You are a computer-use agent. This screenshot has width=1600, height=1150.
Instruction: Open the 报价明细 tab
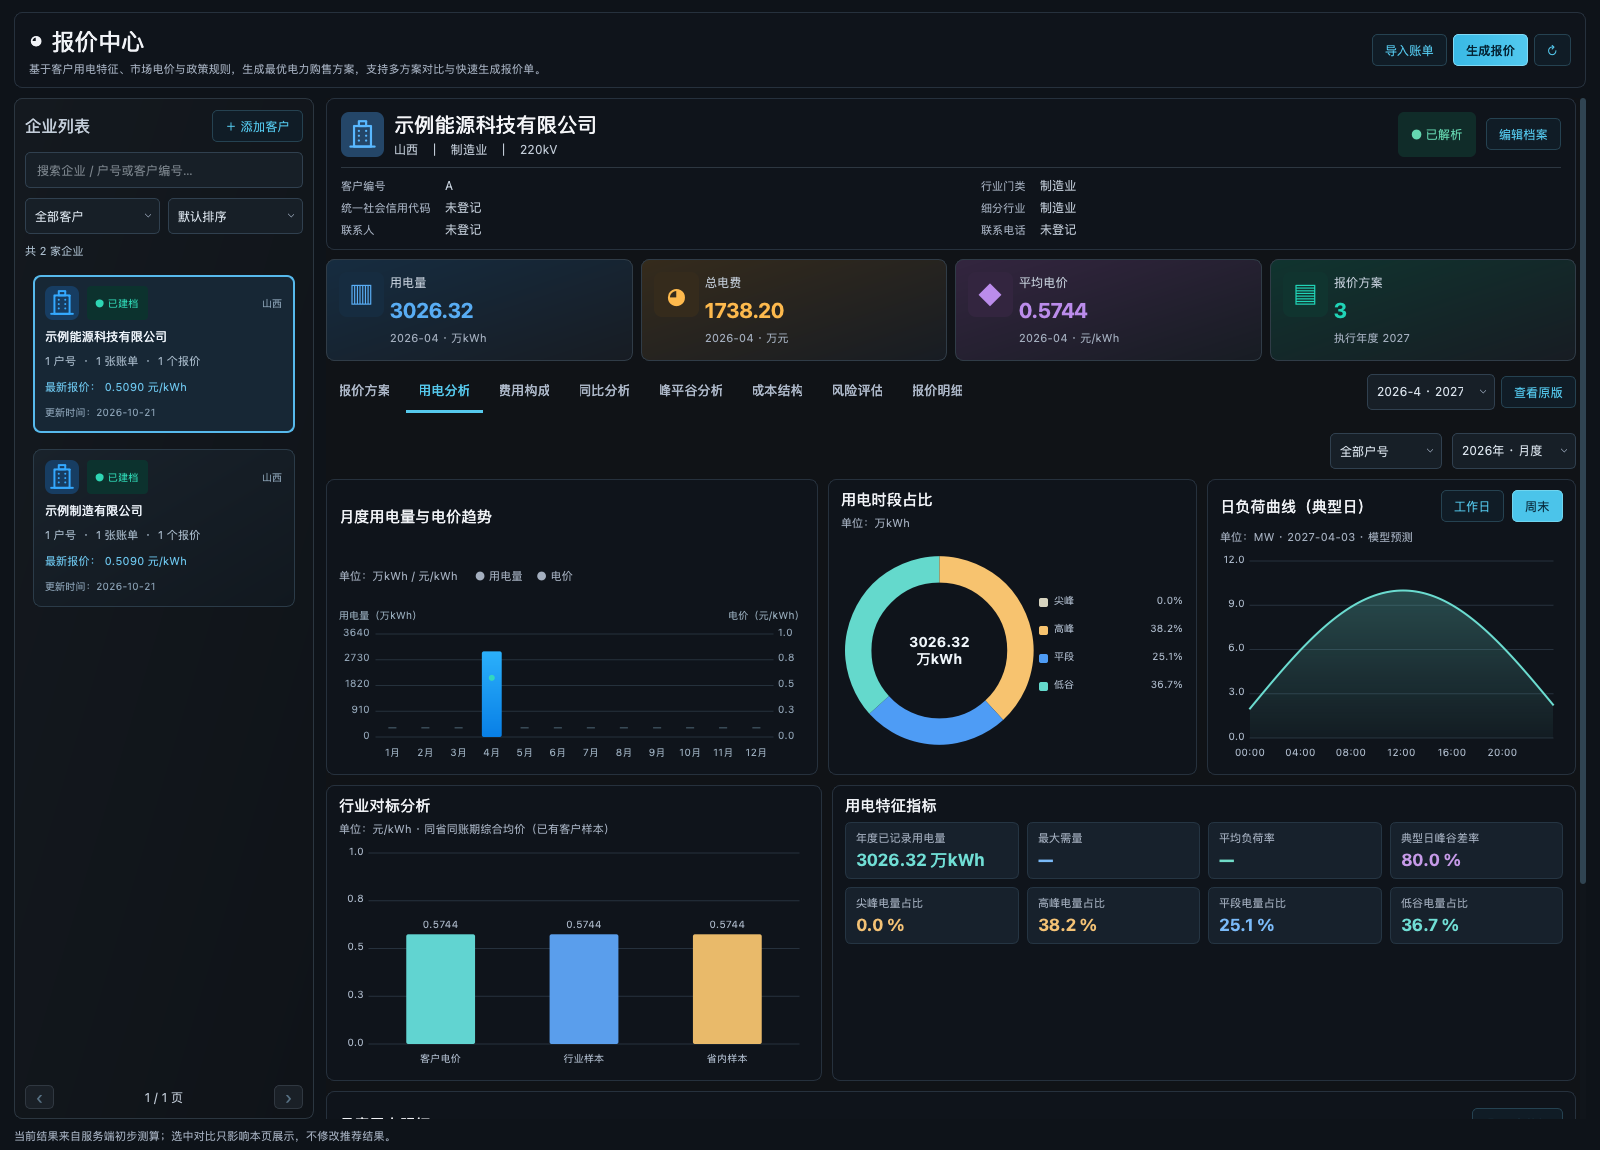coord(937,391)
